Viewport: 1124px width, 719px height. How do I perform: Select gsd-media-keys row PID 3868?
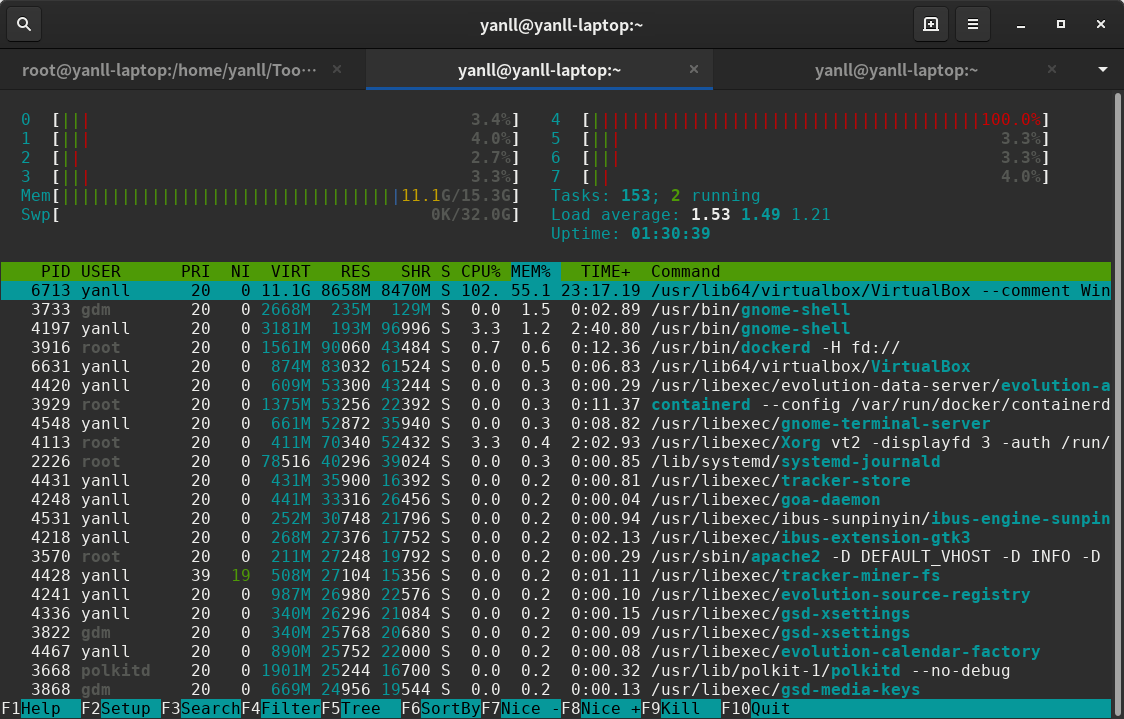point(556,690)
